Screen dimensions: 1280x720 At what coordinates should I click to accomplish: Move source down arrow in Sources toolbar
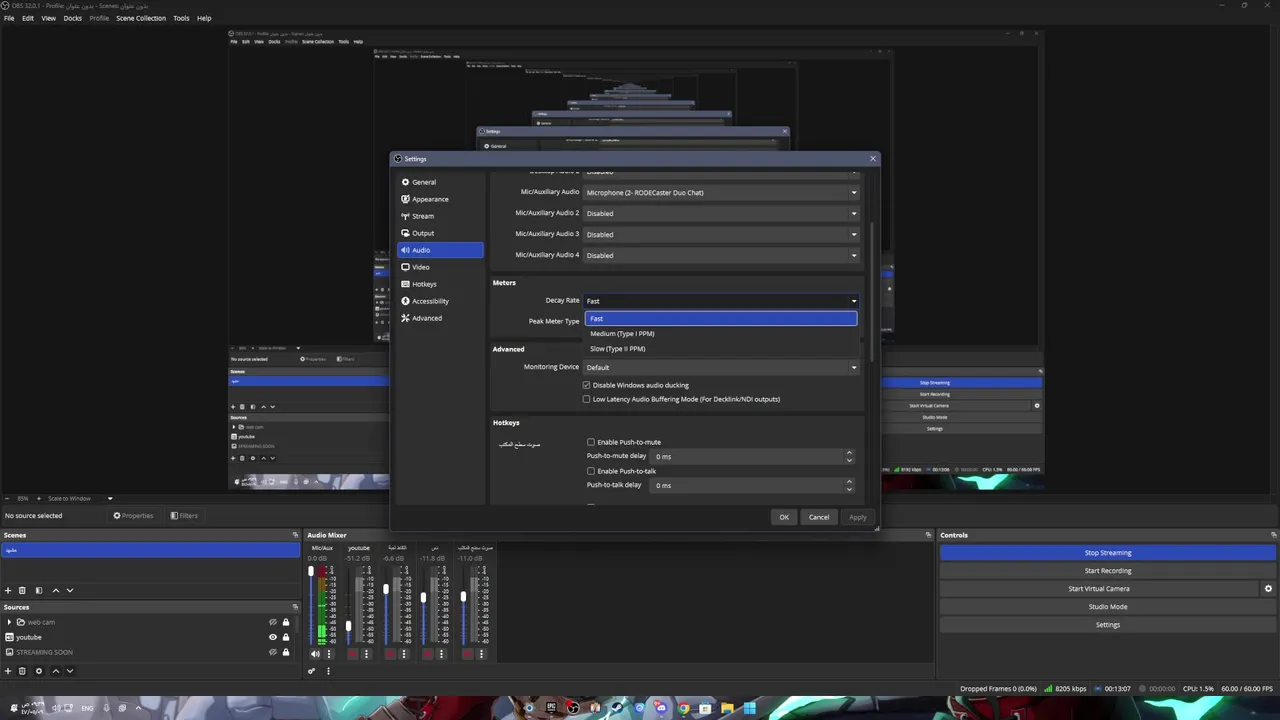click(70, 671)
